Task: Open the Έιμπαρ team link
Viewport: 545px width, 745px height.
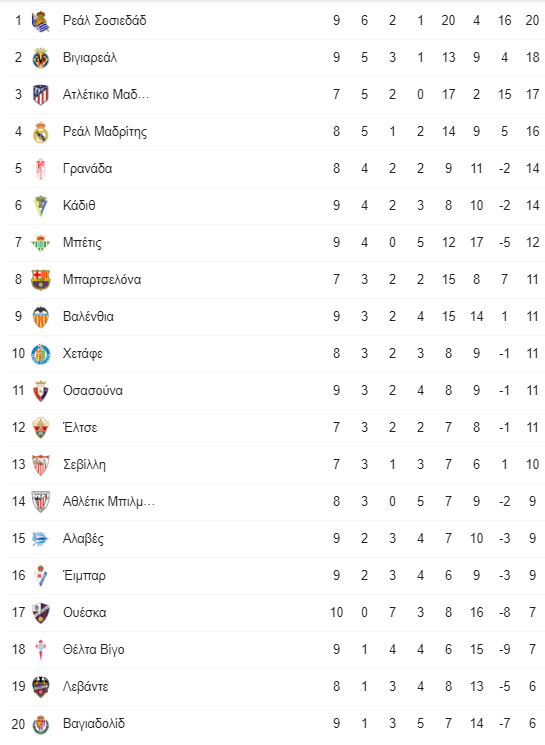Action: coord(84,576)
